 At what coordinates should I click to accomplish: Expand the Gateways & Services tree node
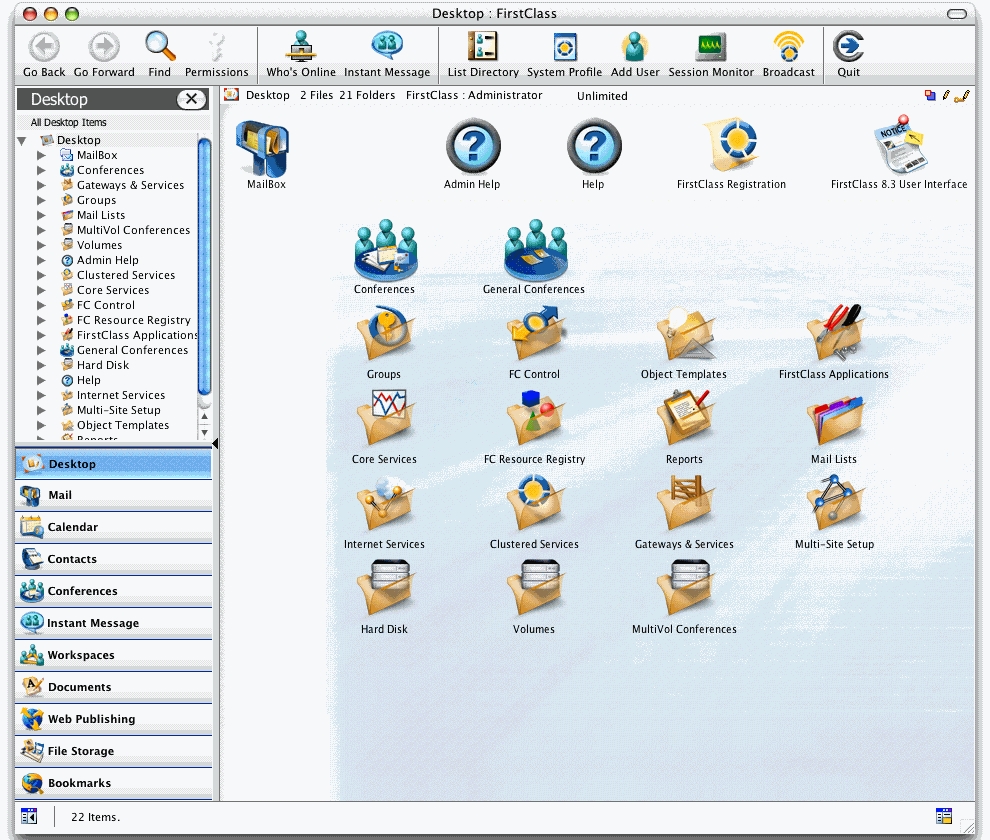[41, 185]
